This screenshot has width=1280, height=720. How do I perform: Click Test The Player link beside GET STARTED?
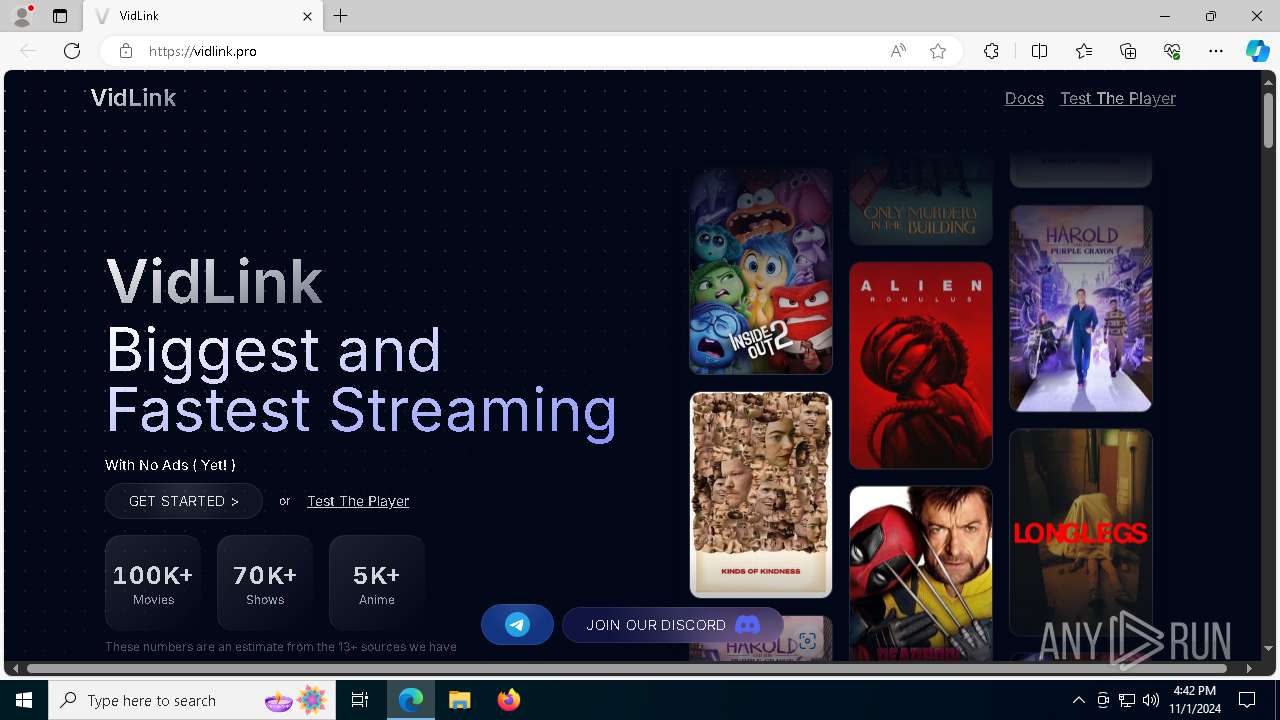(358, 501)
